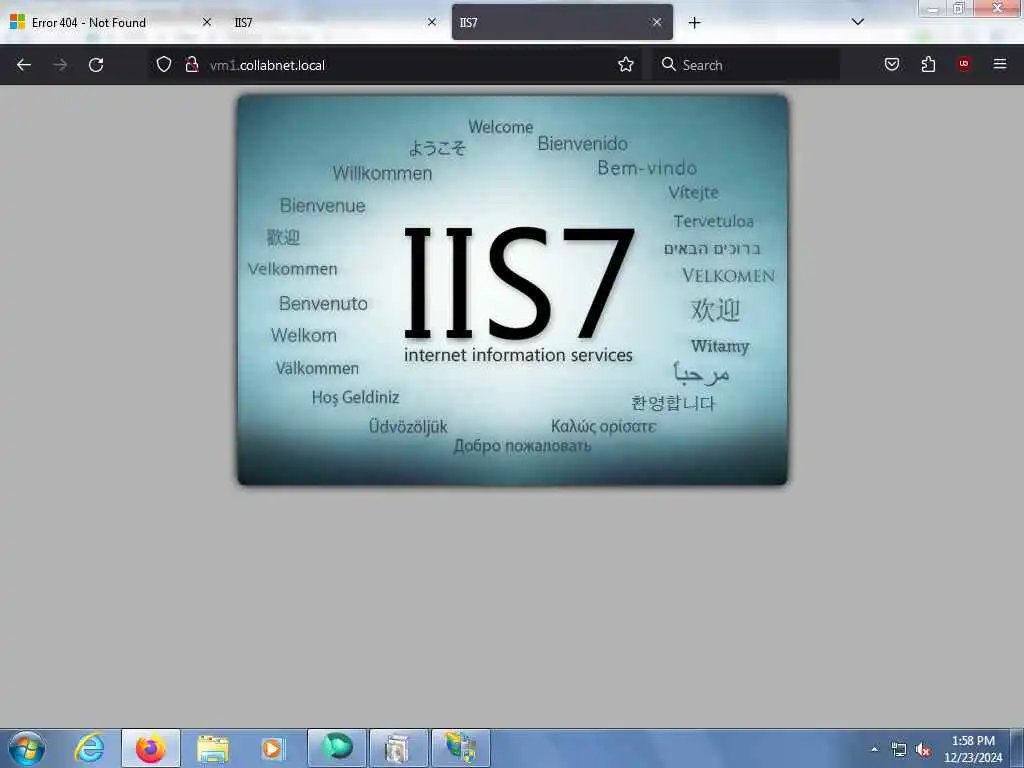Click the green round taskbar app icon
This screenshot has height=768, width=1024.
point(337,748)
